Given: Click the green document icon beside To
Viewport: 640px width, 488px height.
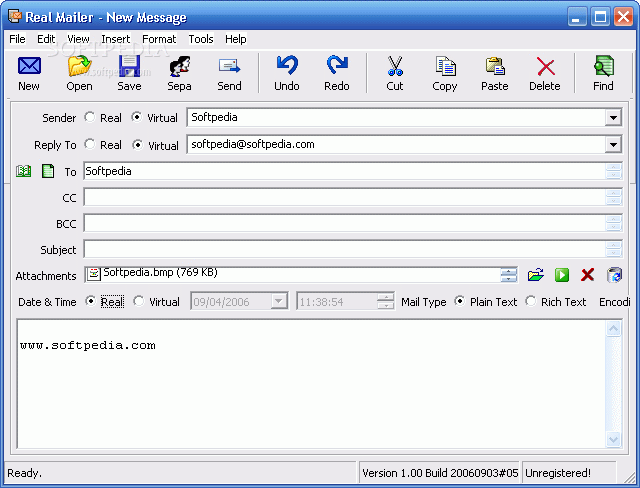Looking at the screenshot, I should coord(48,171).
